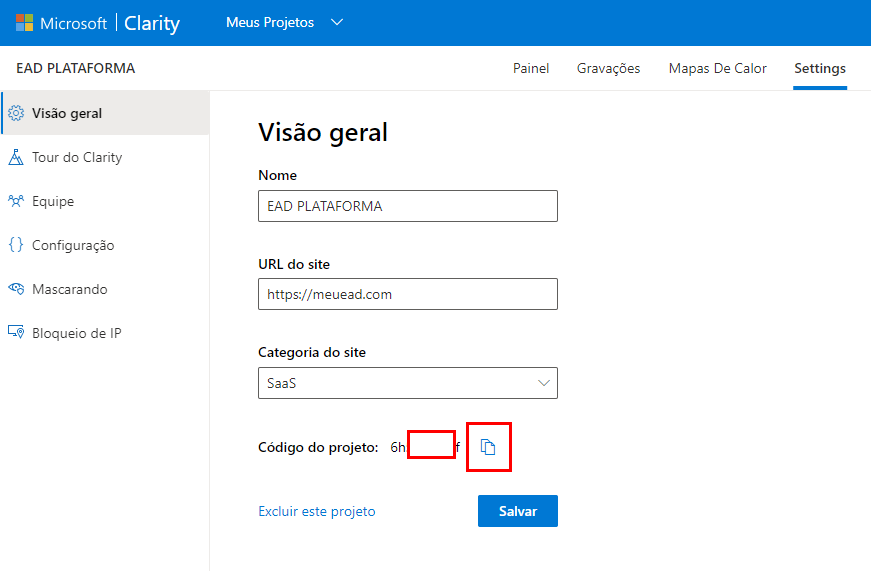Click the Clarity brand name in header
This screenshot has width=871, height=571.
click(x=152, y=23)
